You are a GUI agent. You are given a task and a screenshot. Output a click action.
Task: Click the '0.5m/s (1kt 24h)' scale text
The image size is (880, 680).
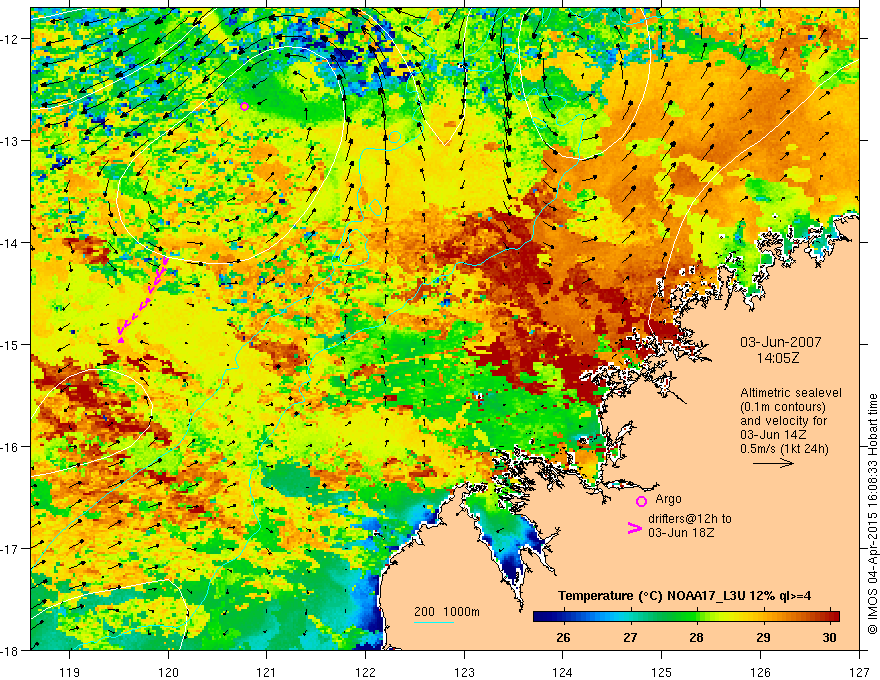pos(784,449)
